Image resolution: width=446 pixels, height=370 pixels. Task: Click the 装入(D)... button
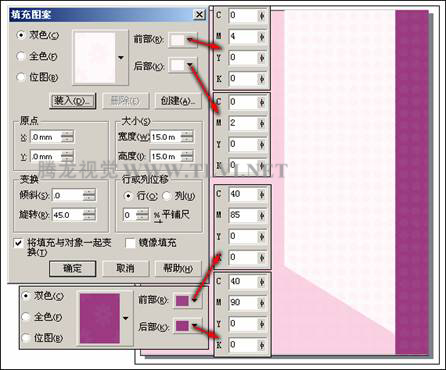pos(73,101)
